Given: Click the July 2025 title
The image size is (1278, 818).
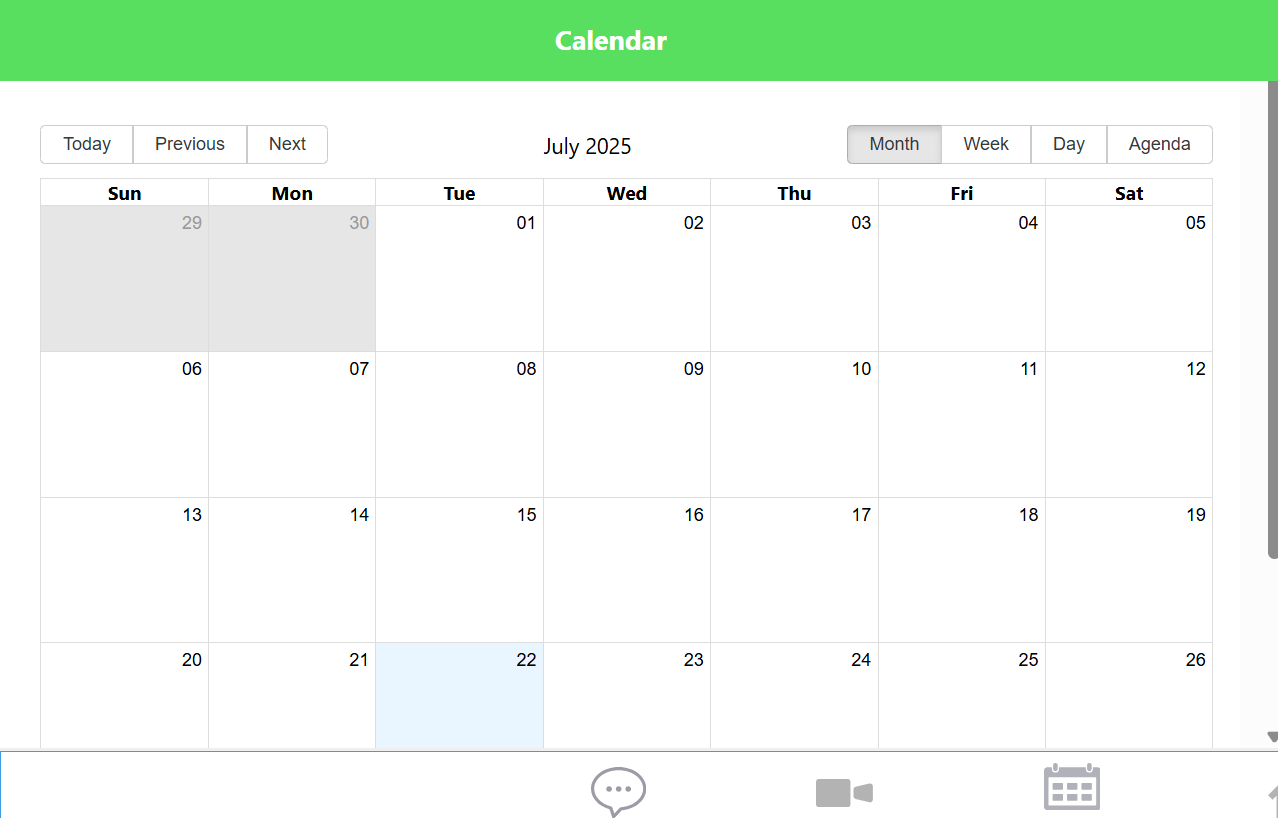Looking at the screenshot, I should [x=587, y=146].
